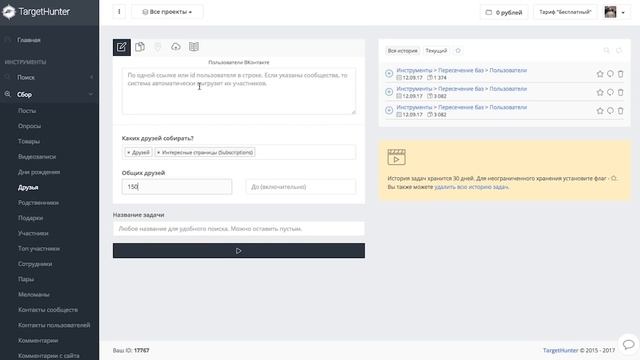The height and width of the screenshot is (360, 640).
Task: Switch to Вся история tab
Action: tap(402, 51)
